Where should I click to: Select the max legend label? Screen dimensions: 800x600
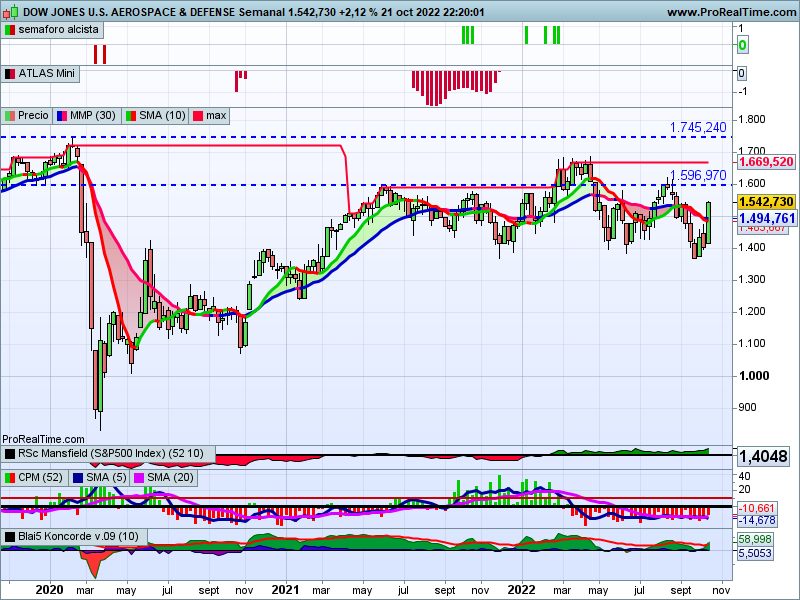pyautogui.click(x=216, y=116)
